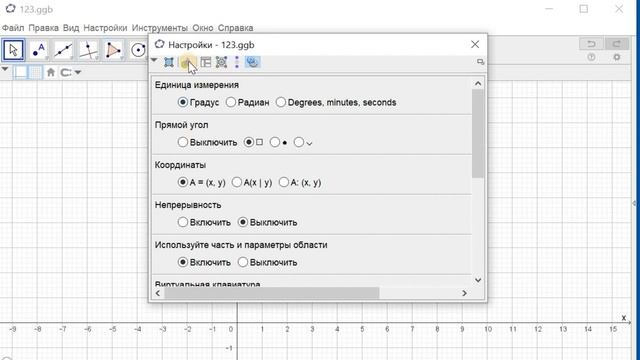Screen dimensions: 640x360
Task: Click the vertical scrollbar down arrow
Action: pyautogui.click(x=478, y=280)
